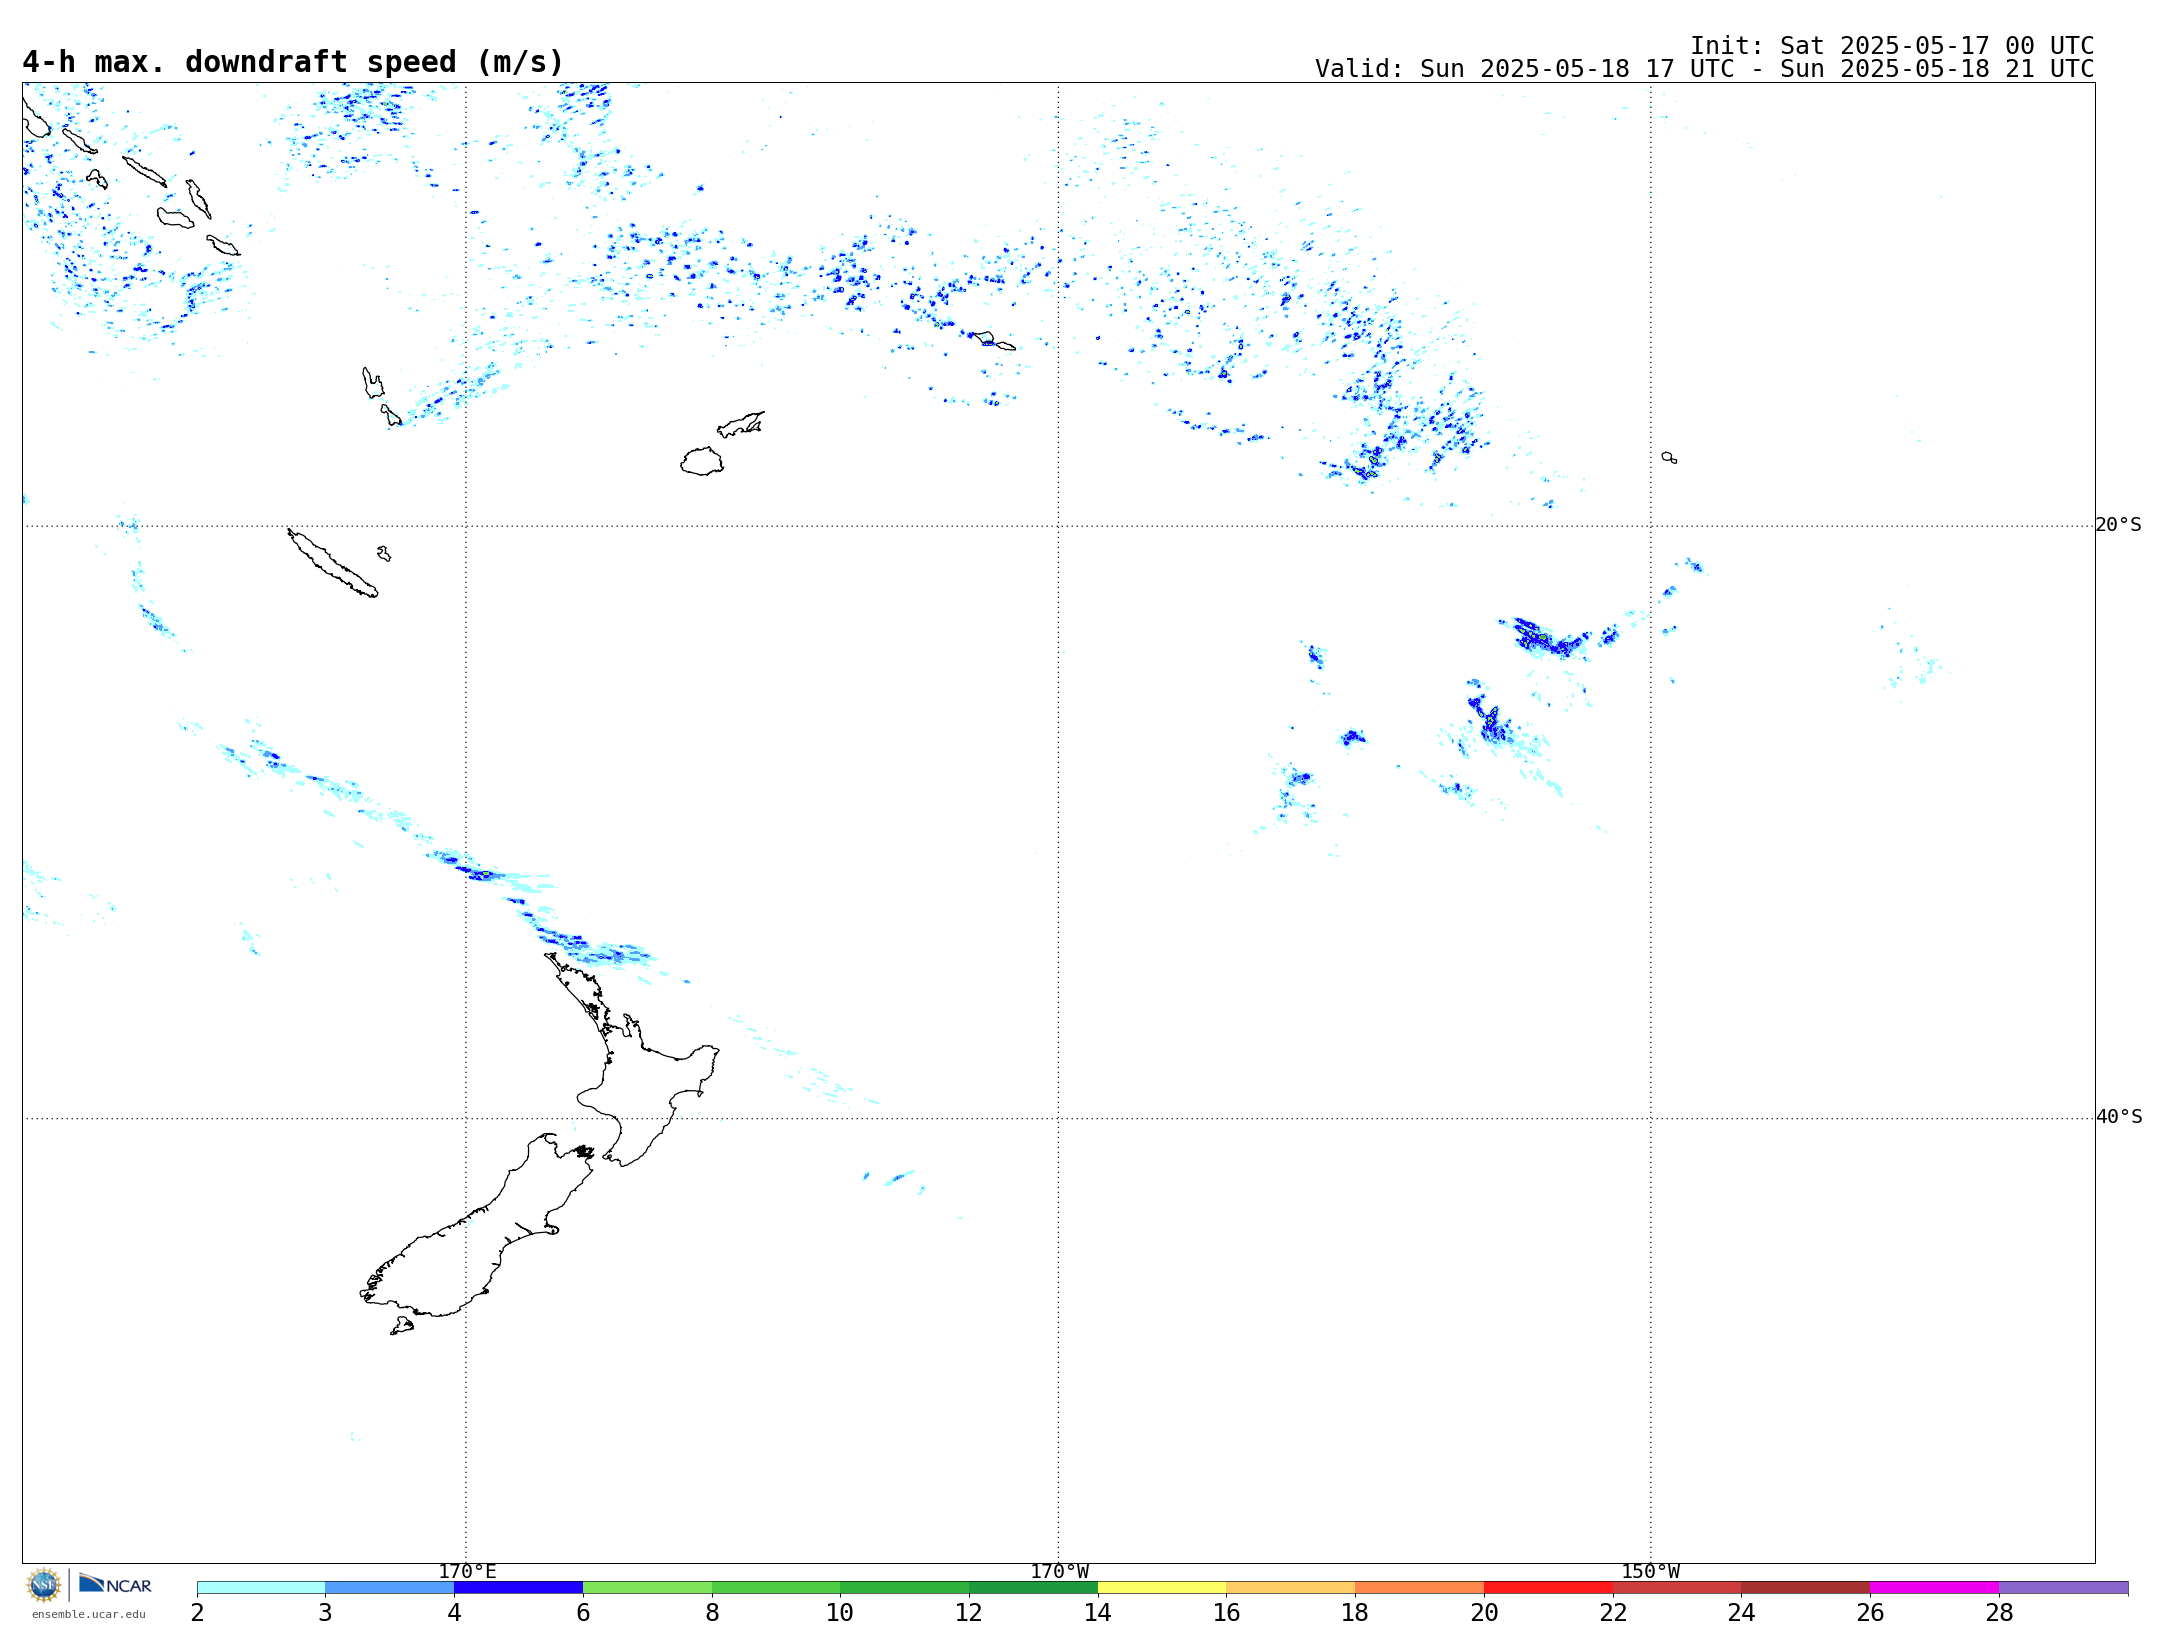This screenshot has width=2160, height=1626.
Task: Click the green 8-10 color swatch
Action: (x=776, y=1588)
